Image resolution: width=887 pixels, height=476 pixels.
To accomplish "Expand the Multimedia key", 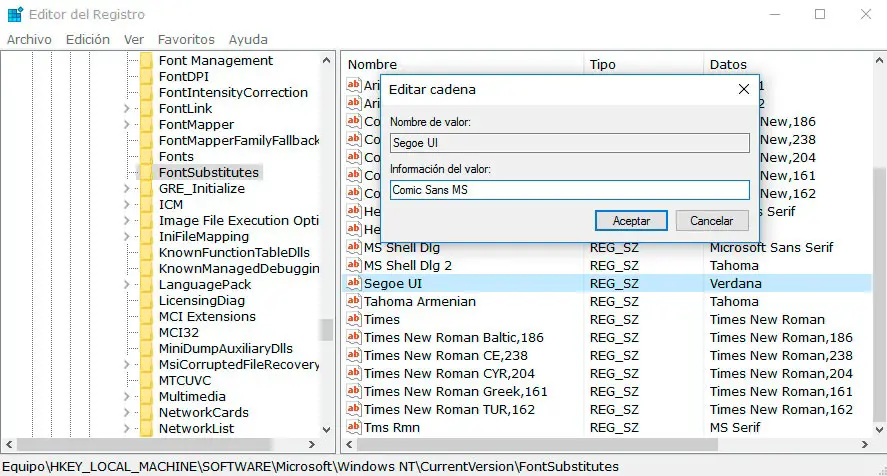I will point(127,397).
